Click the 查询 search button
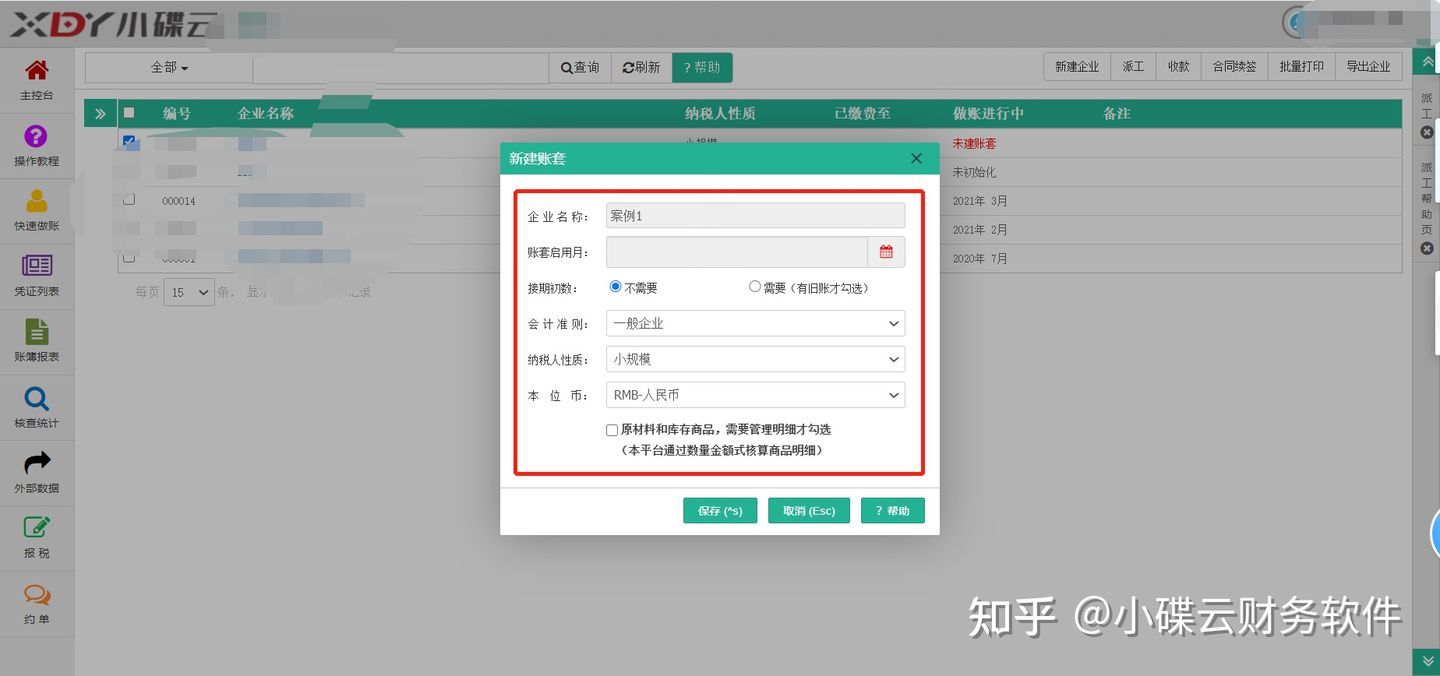 point(580,68)
